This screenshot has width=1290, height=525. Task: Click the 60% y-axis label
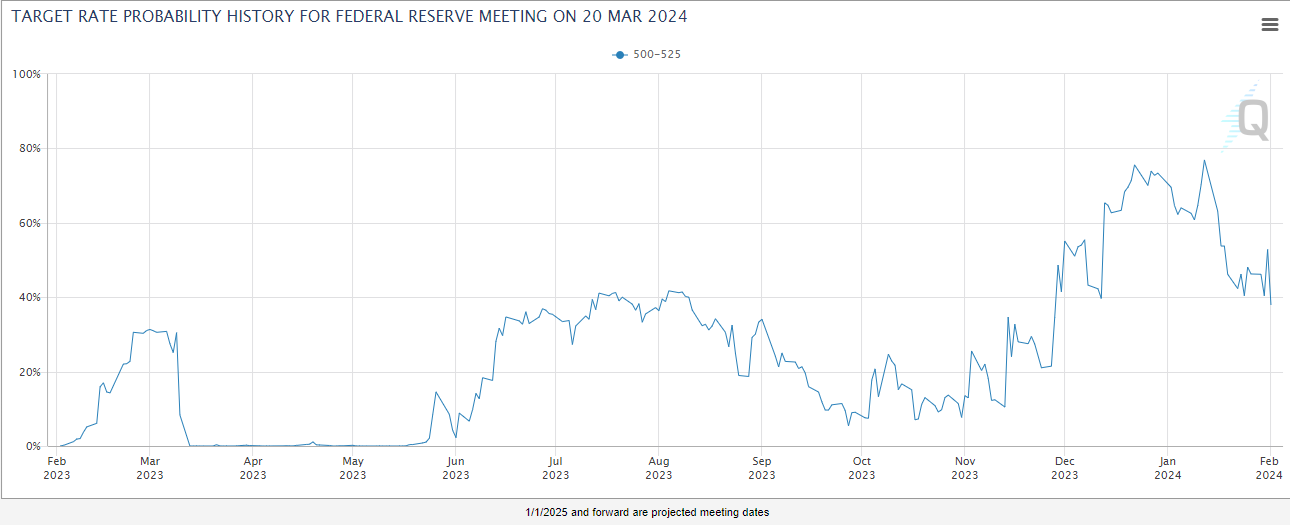click(28, 223)
